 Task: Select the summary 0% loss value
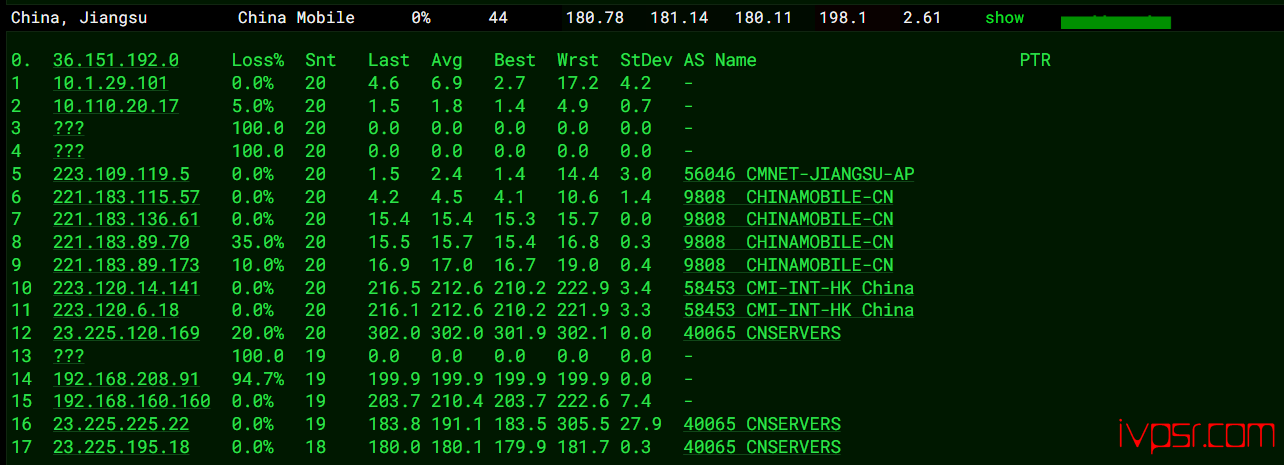[421, 18]
